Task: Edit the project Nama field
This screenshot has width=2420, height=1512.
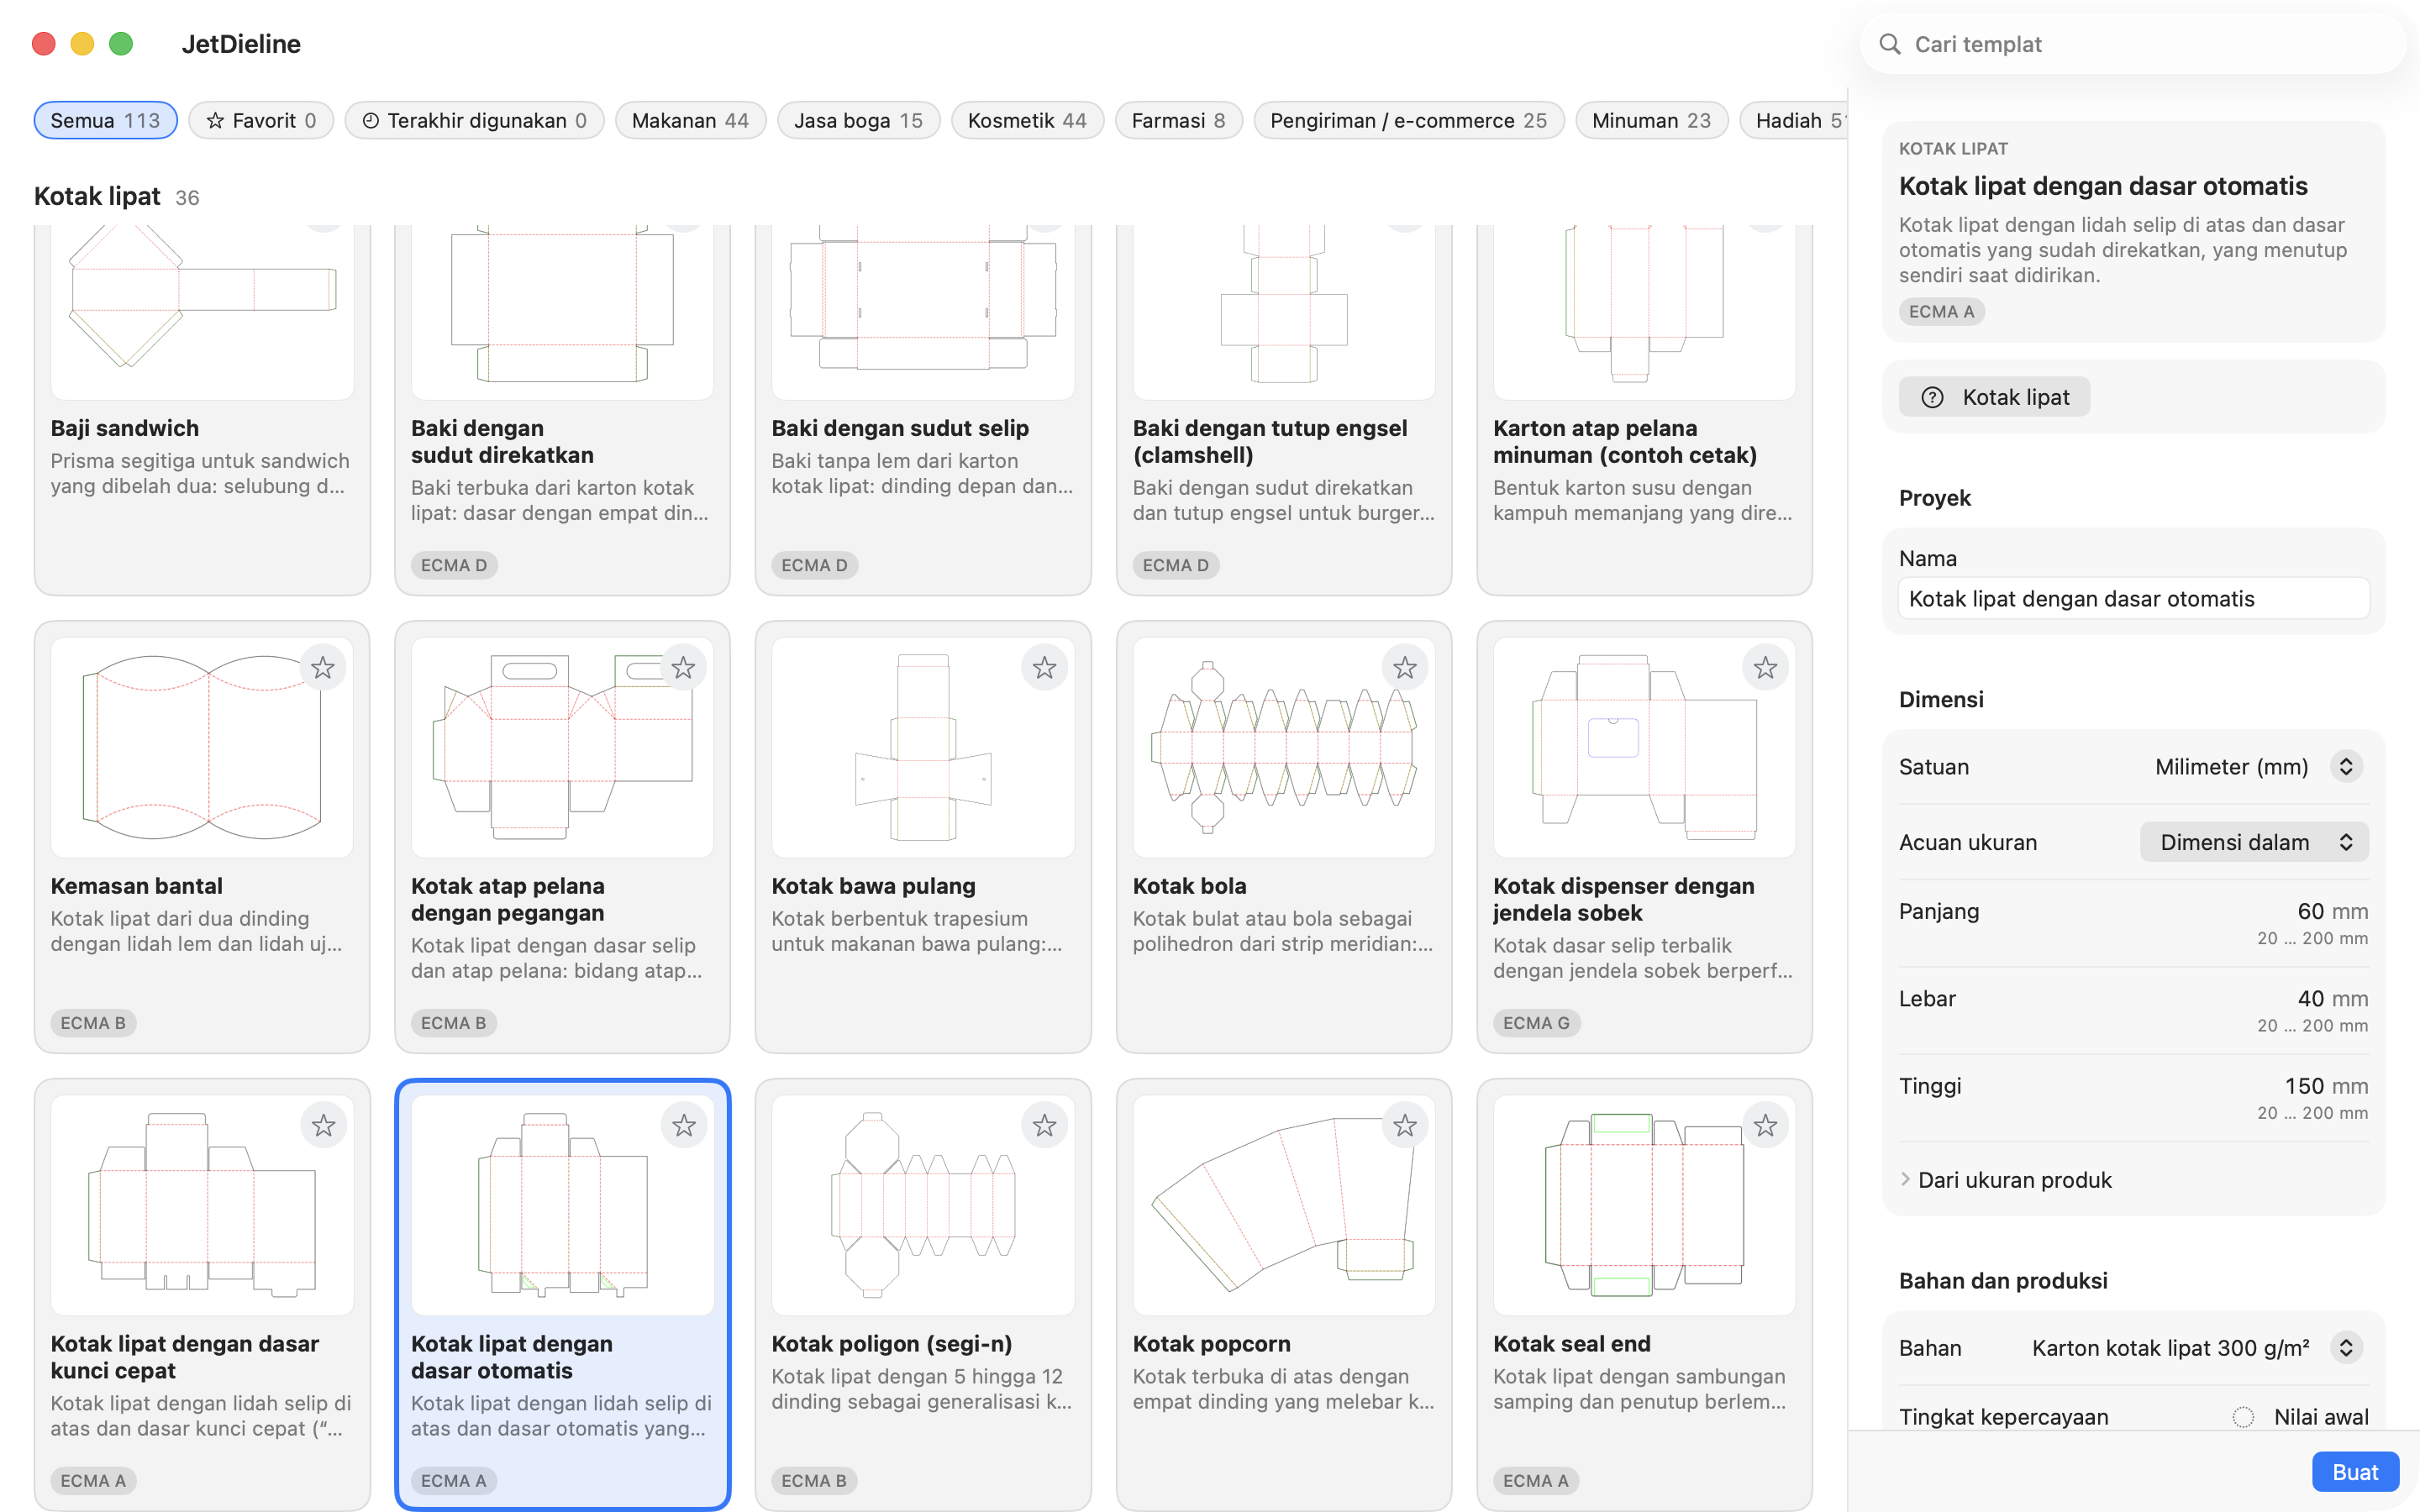Action: click(2133, 599)
